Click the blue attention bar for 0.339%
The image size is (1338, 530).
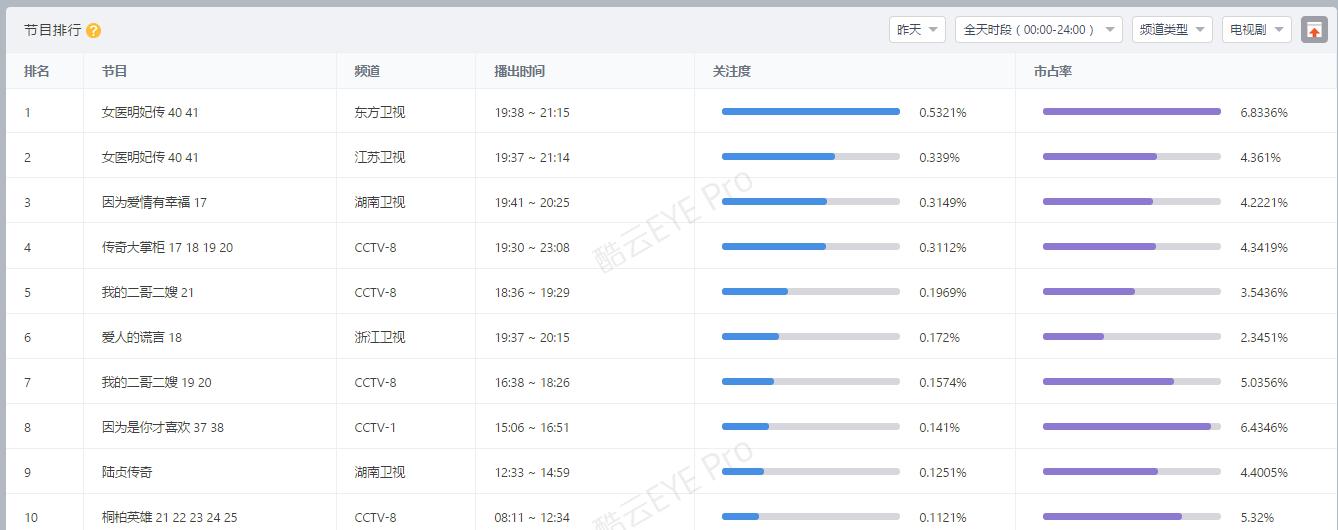pyautogui.click(x=778, y=156)
